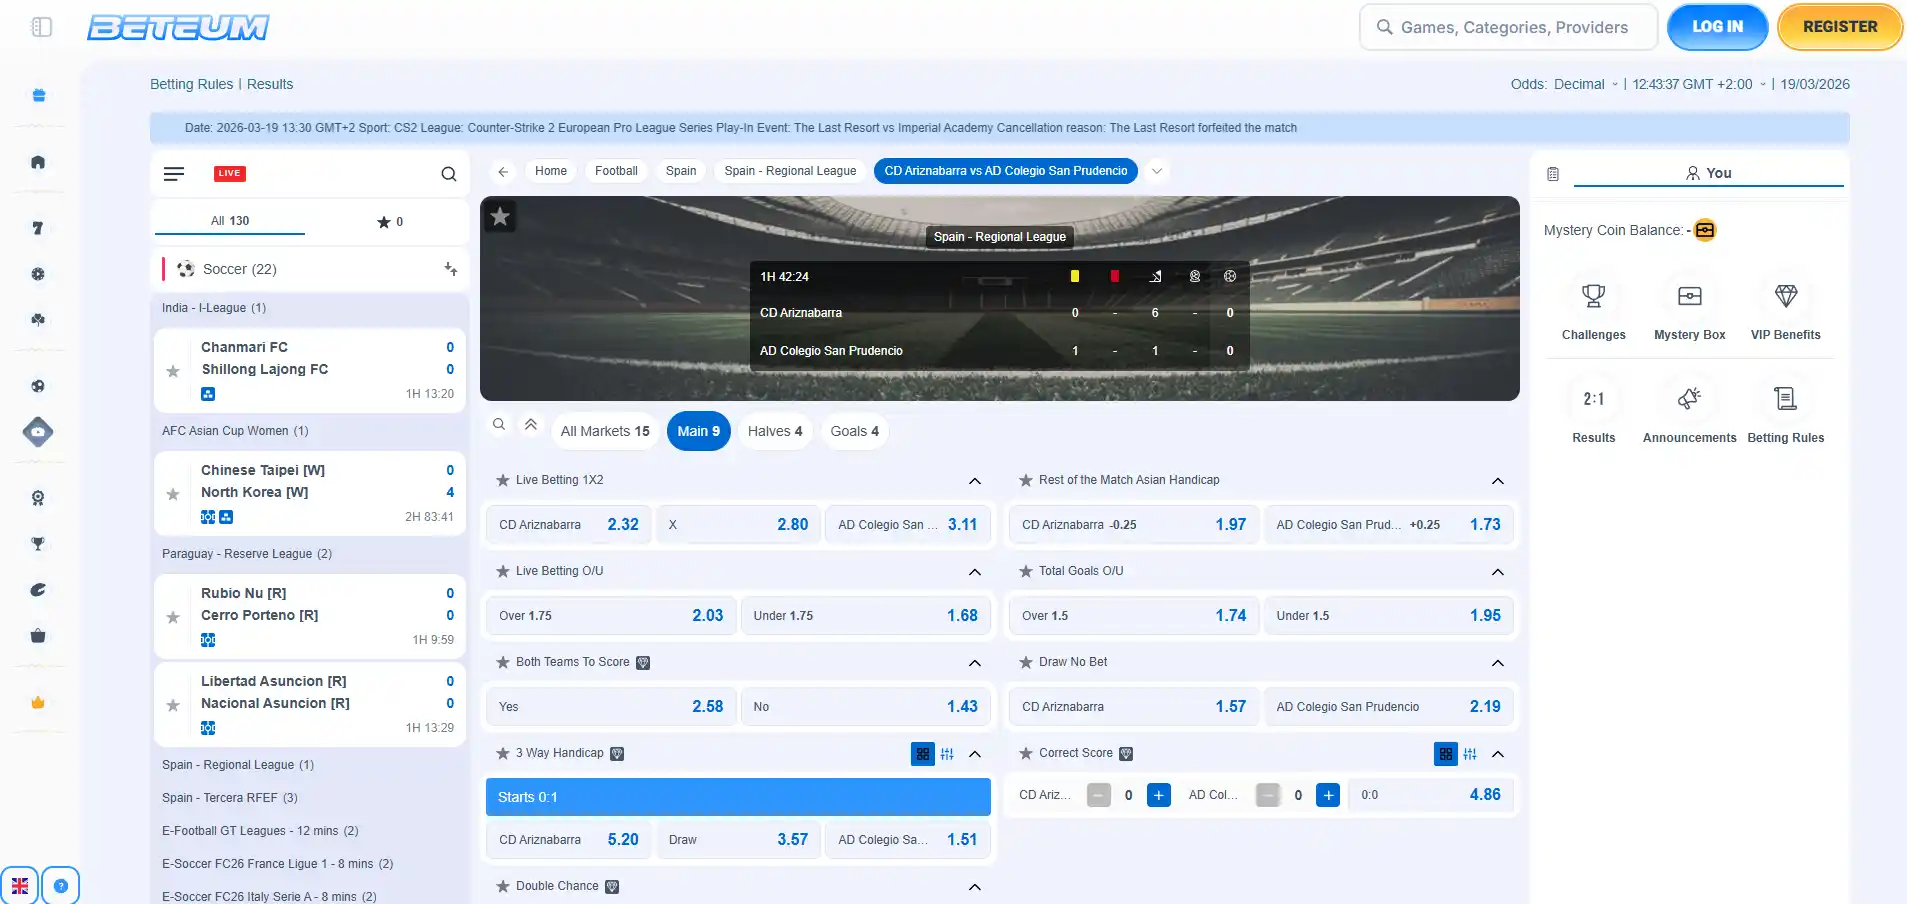Go to the home icon in the sidebar
The height and width of the screenshot is (904, 1907).
[x=38, y=162]
